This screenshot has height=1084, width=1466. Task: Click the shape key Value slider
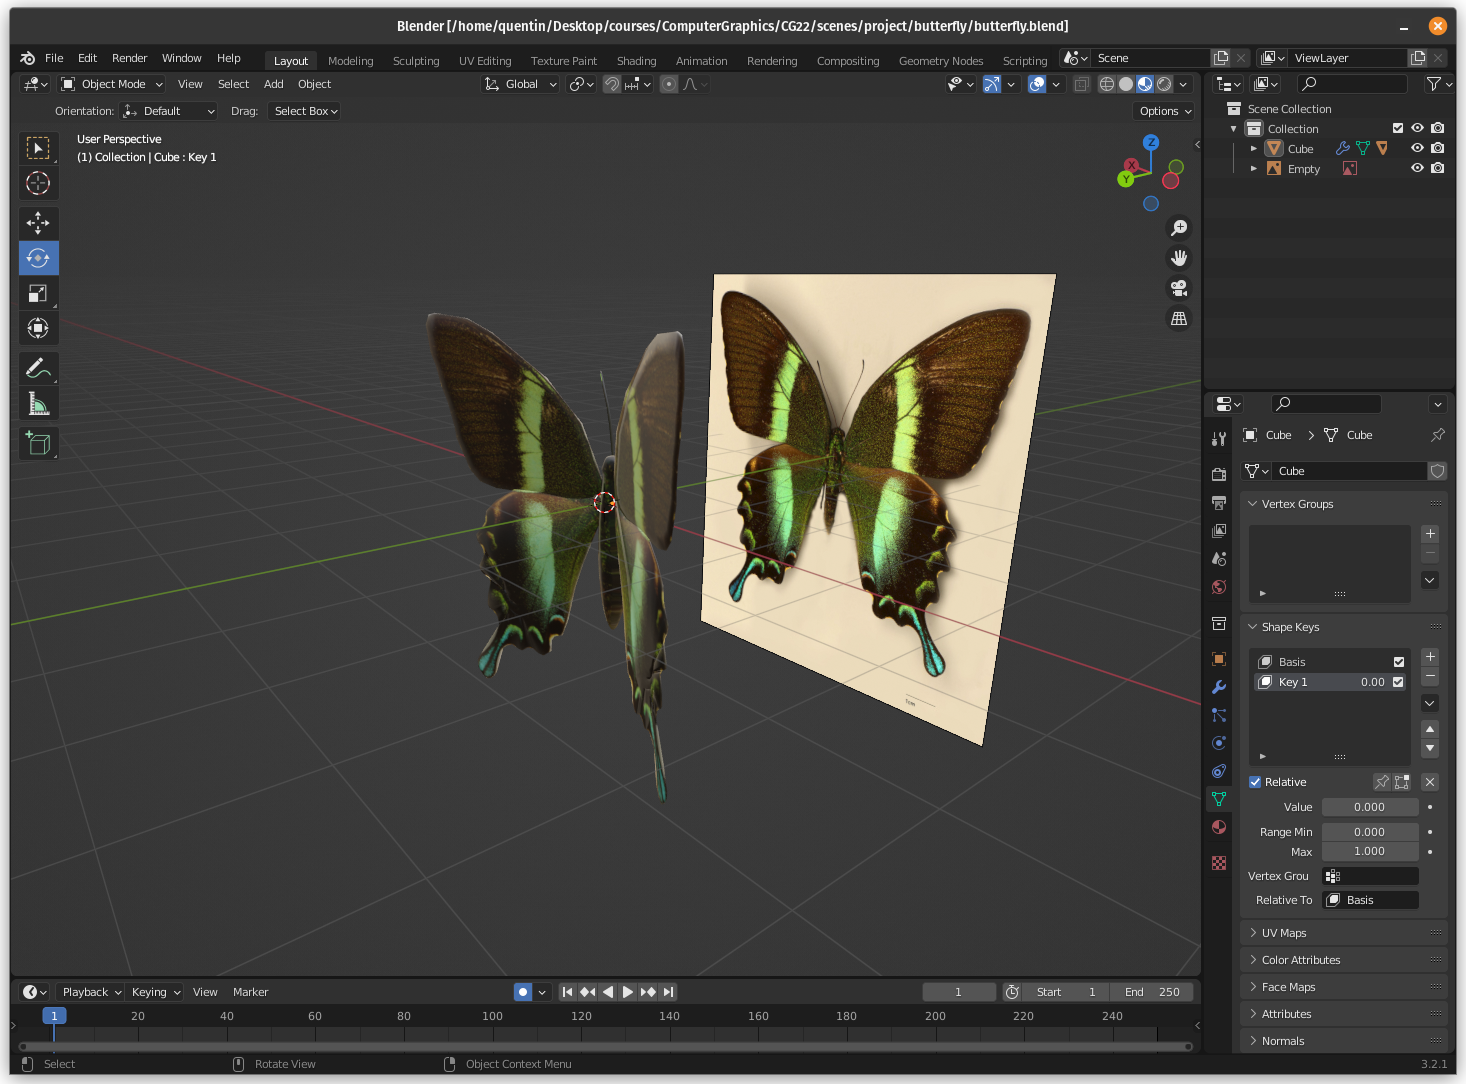point(1370,807)
